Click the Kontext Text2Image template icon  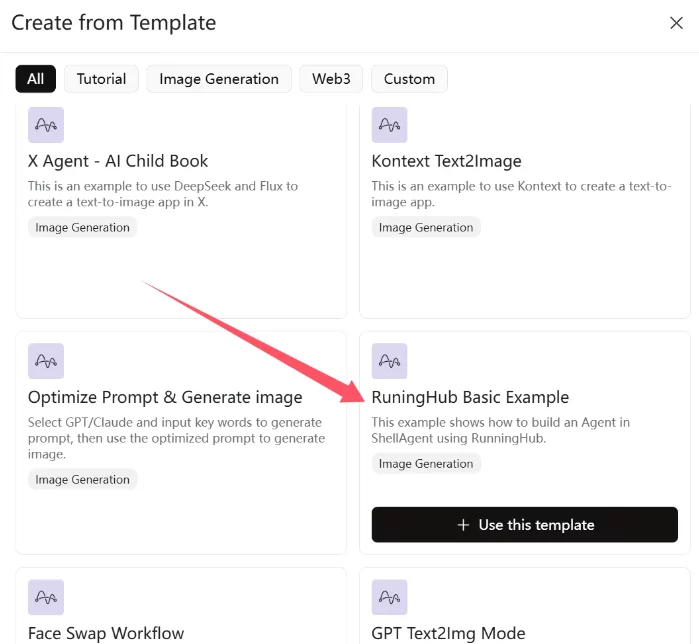(x=389, y=125)
